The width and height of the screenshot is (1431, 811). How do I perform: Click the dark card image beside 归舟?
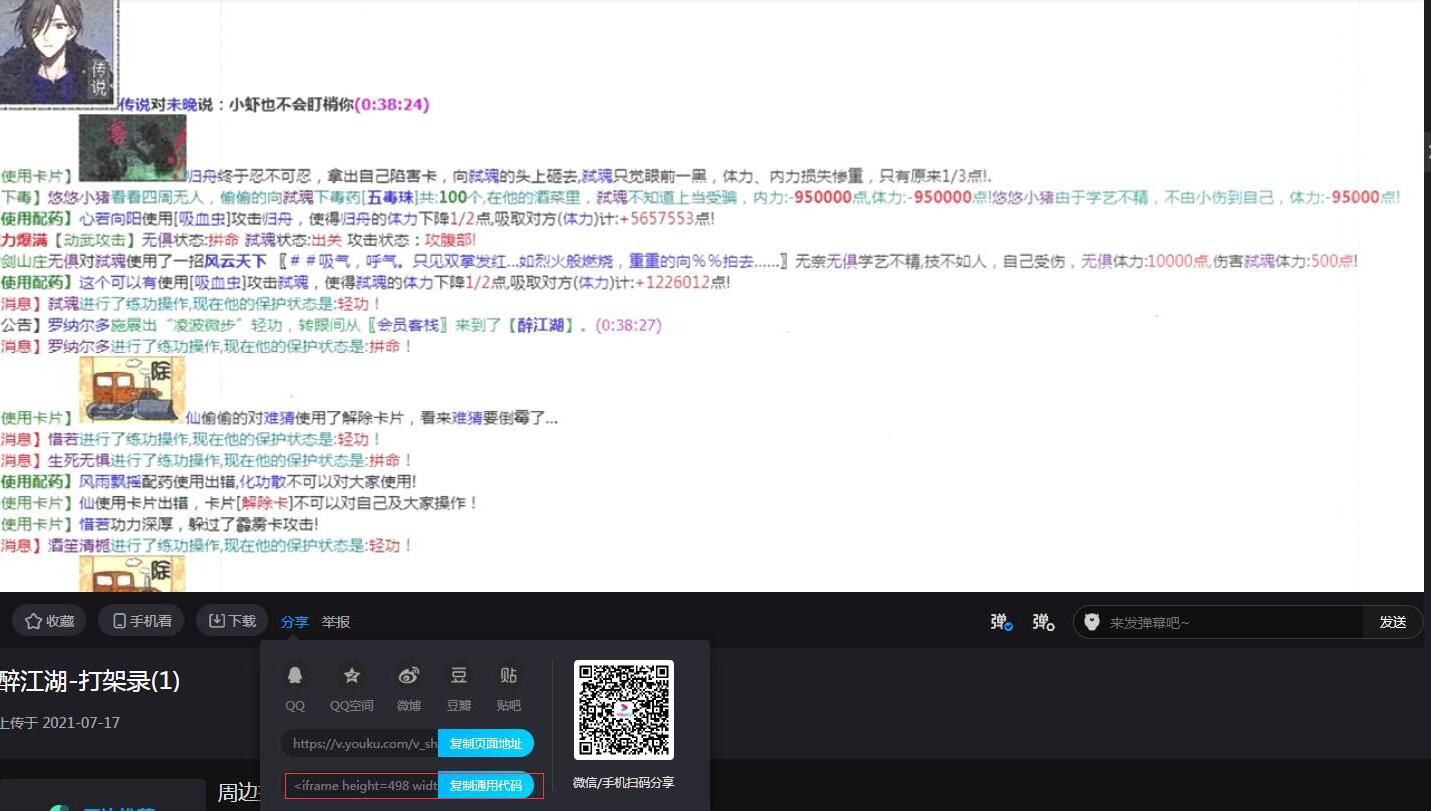pos(132,147)
